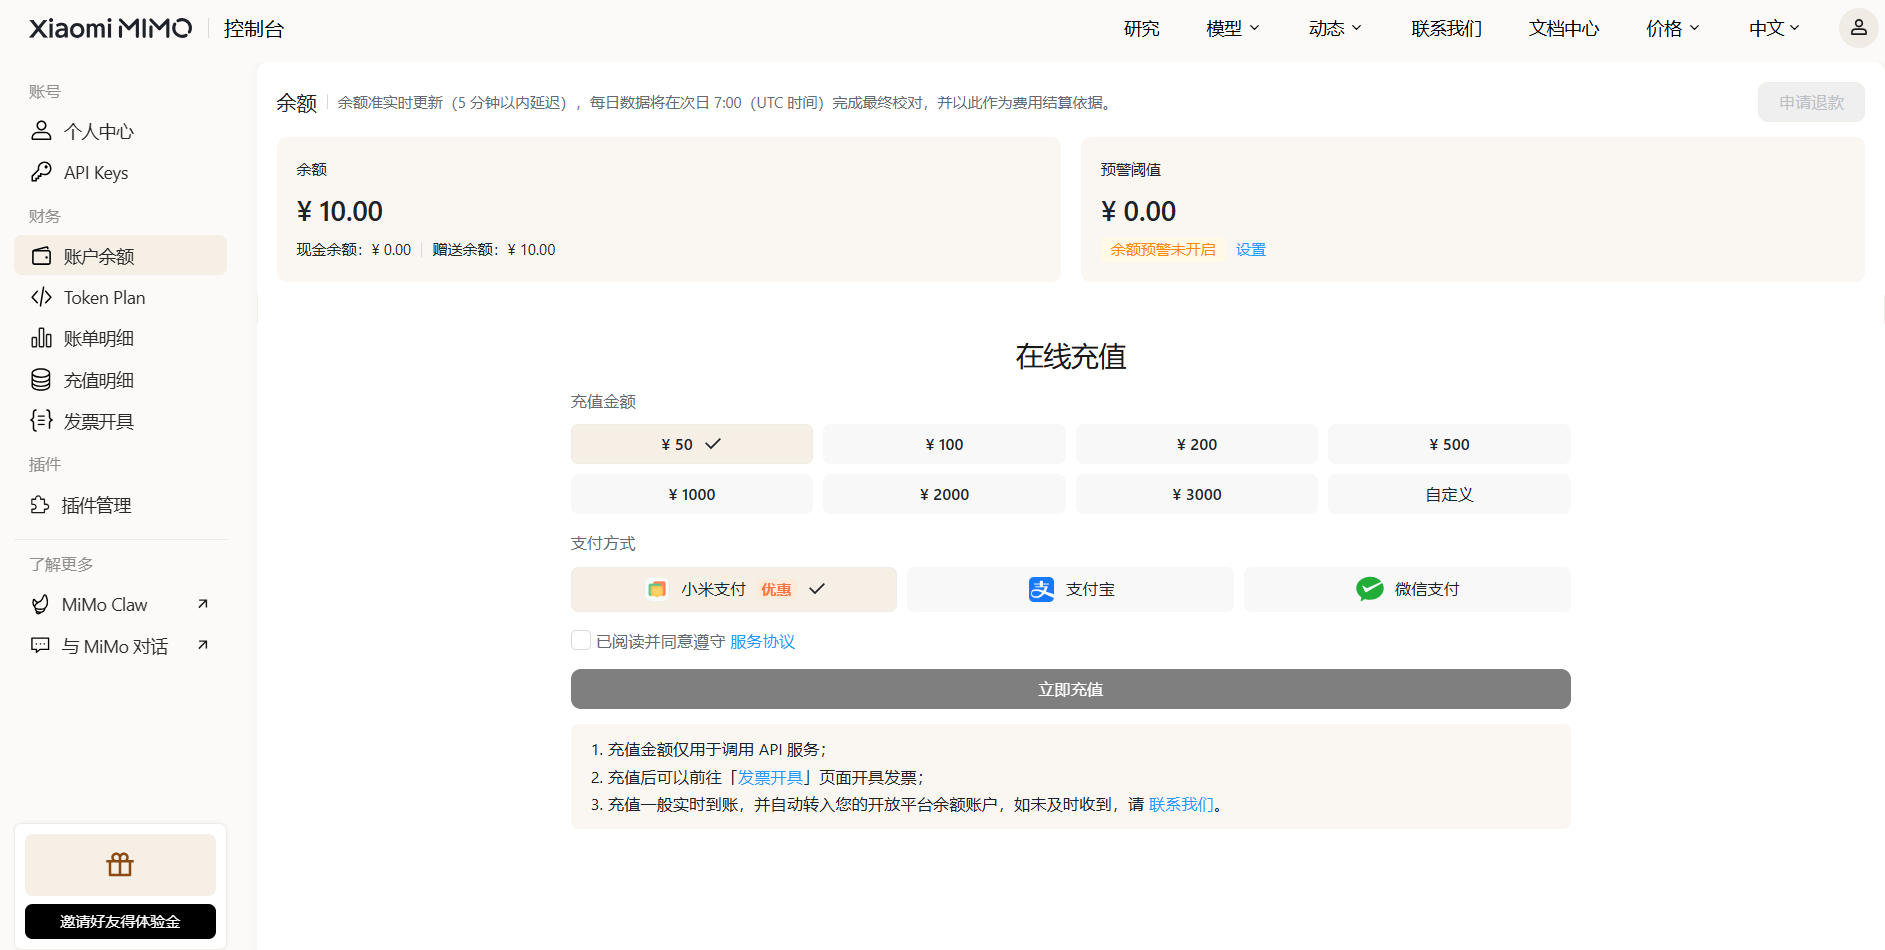Click the 充值金额 section label
Viewport: 1885px width, 950px height.
[603, 401]
